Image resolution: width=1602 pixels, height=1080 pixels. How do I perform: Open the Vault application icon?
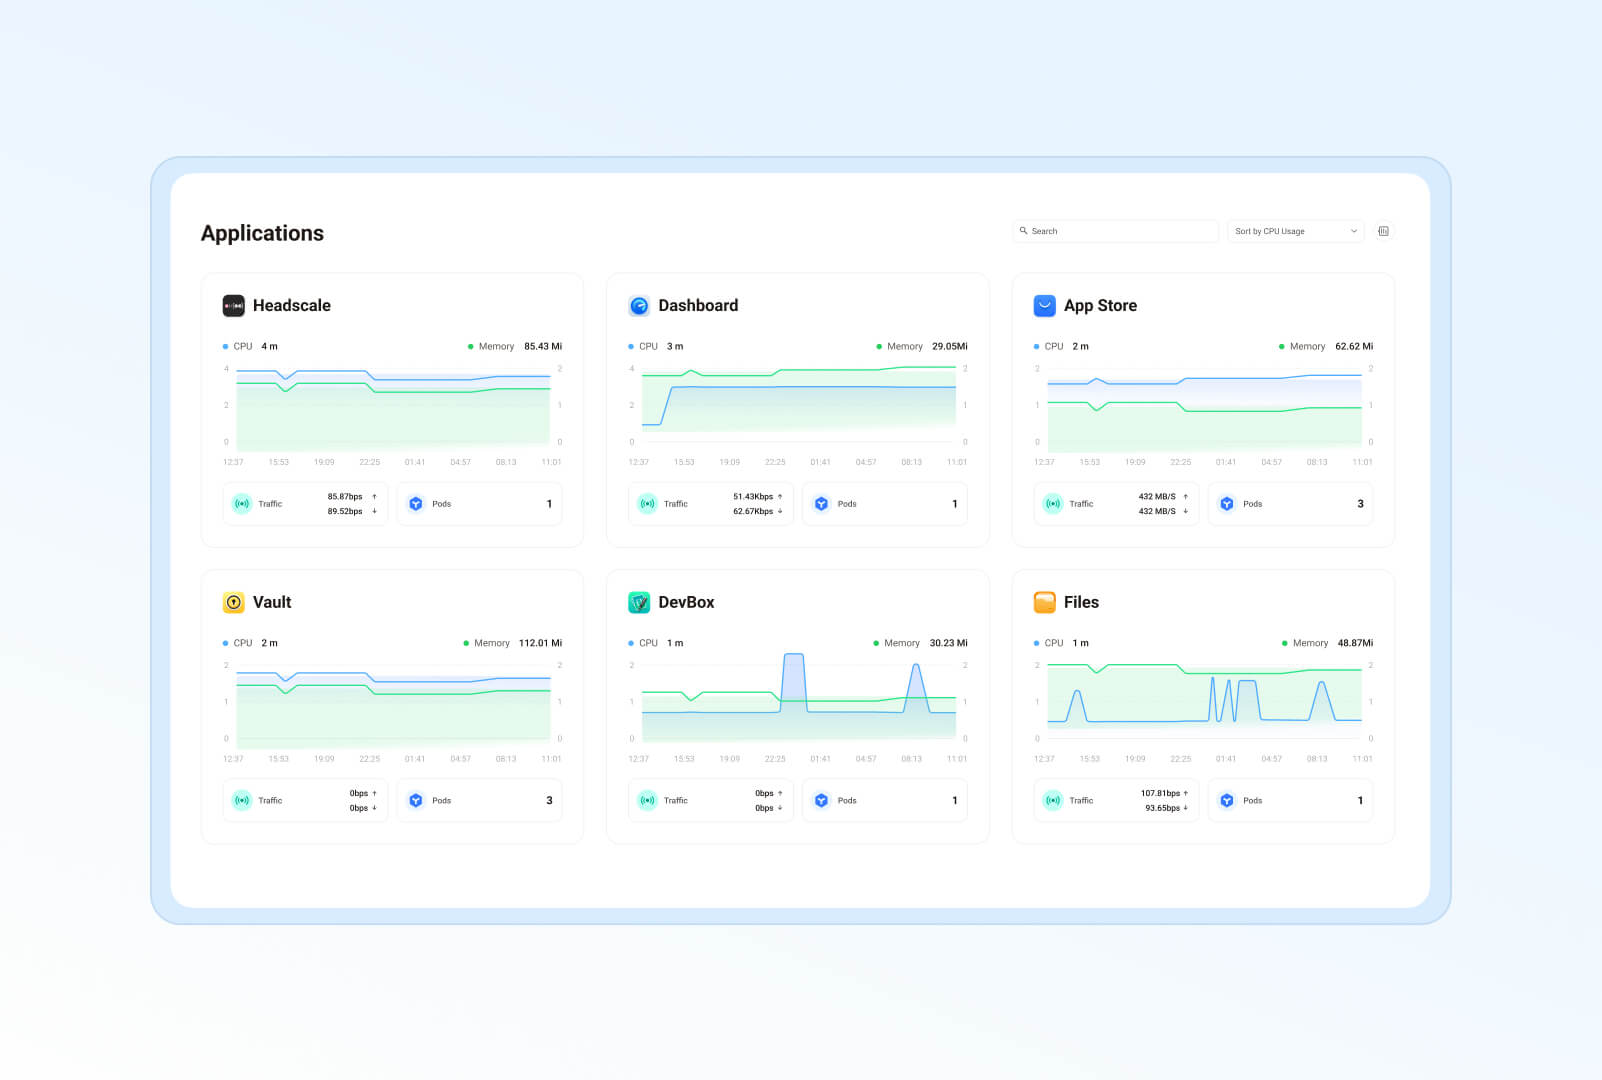(233, 602)
